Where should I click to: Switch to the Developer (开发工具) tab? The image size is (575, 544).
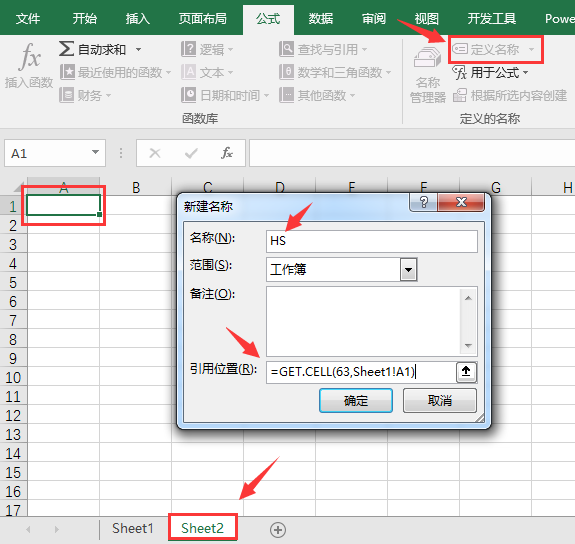pyautogui.click(x=491, y=18)
